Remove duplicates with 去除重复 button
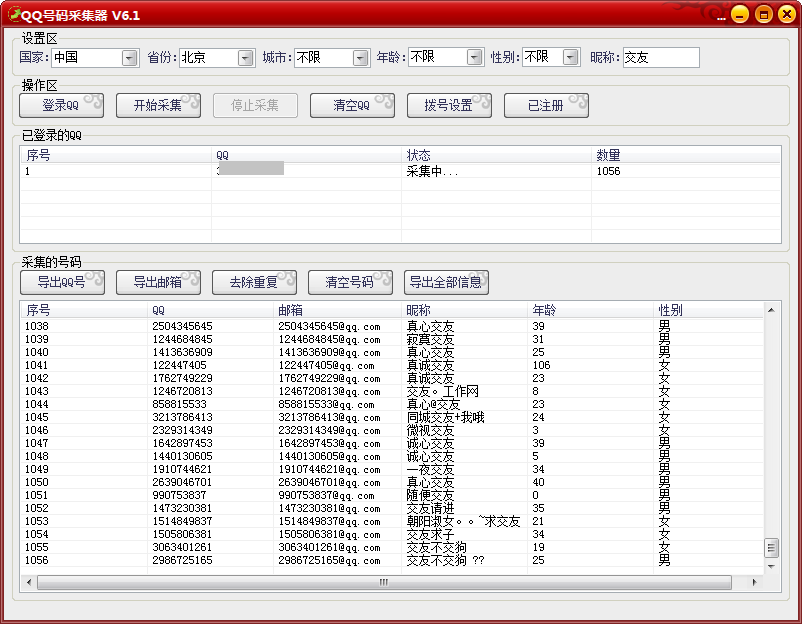 point(254,282)
